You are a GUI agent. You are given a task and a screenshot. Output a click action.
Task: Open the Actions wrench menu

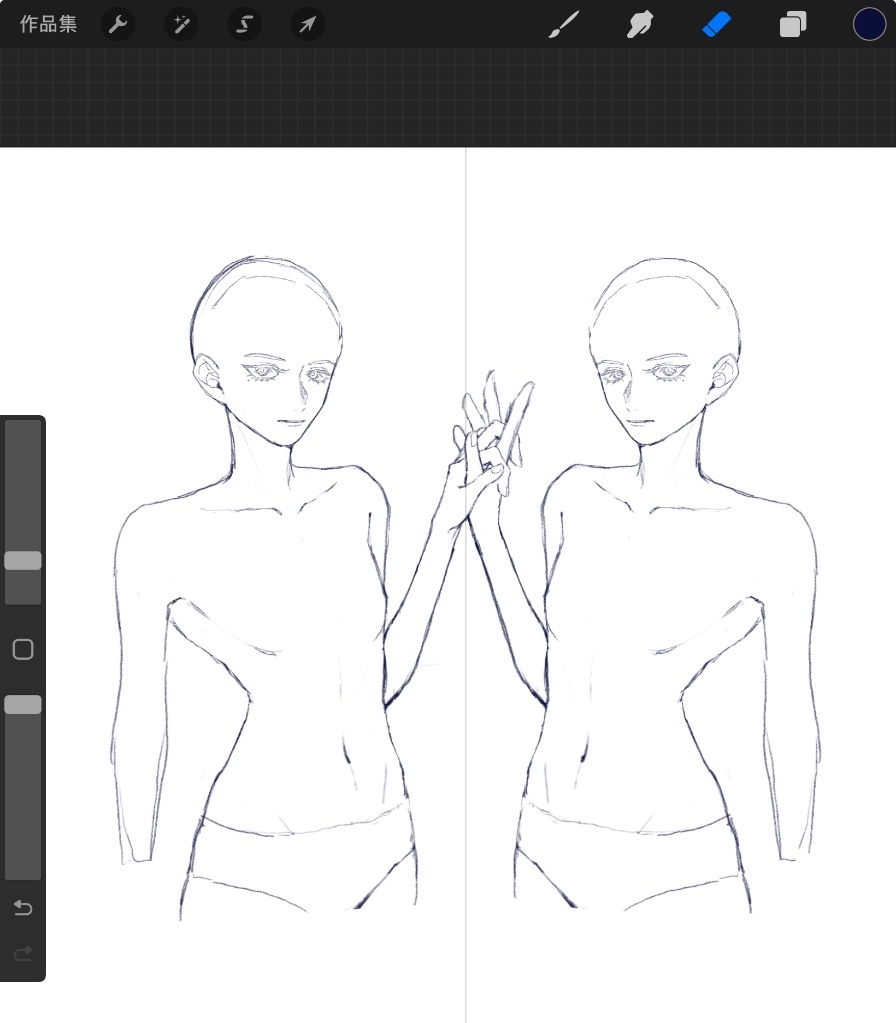pos(118,25)
